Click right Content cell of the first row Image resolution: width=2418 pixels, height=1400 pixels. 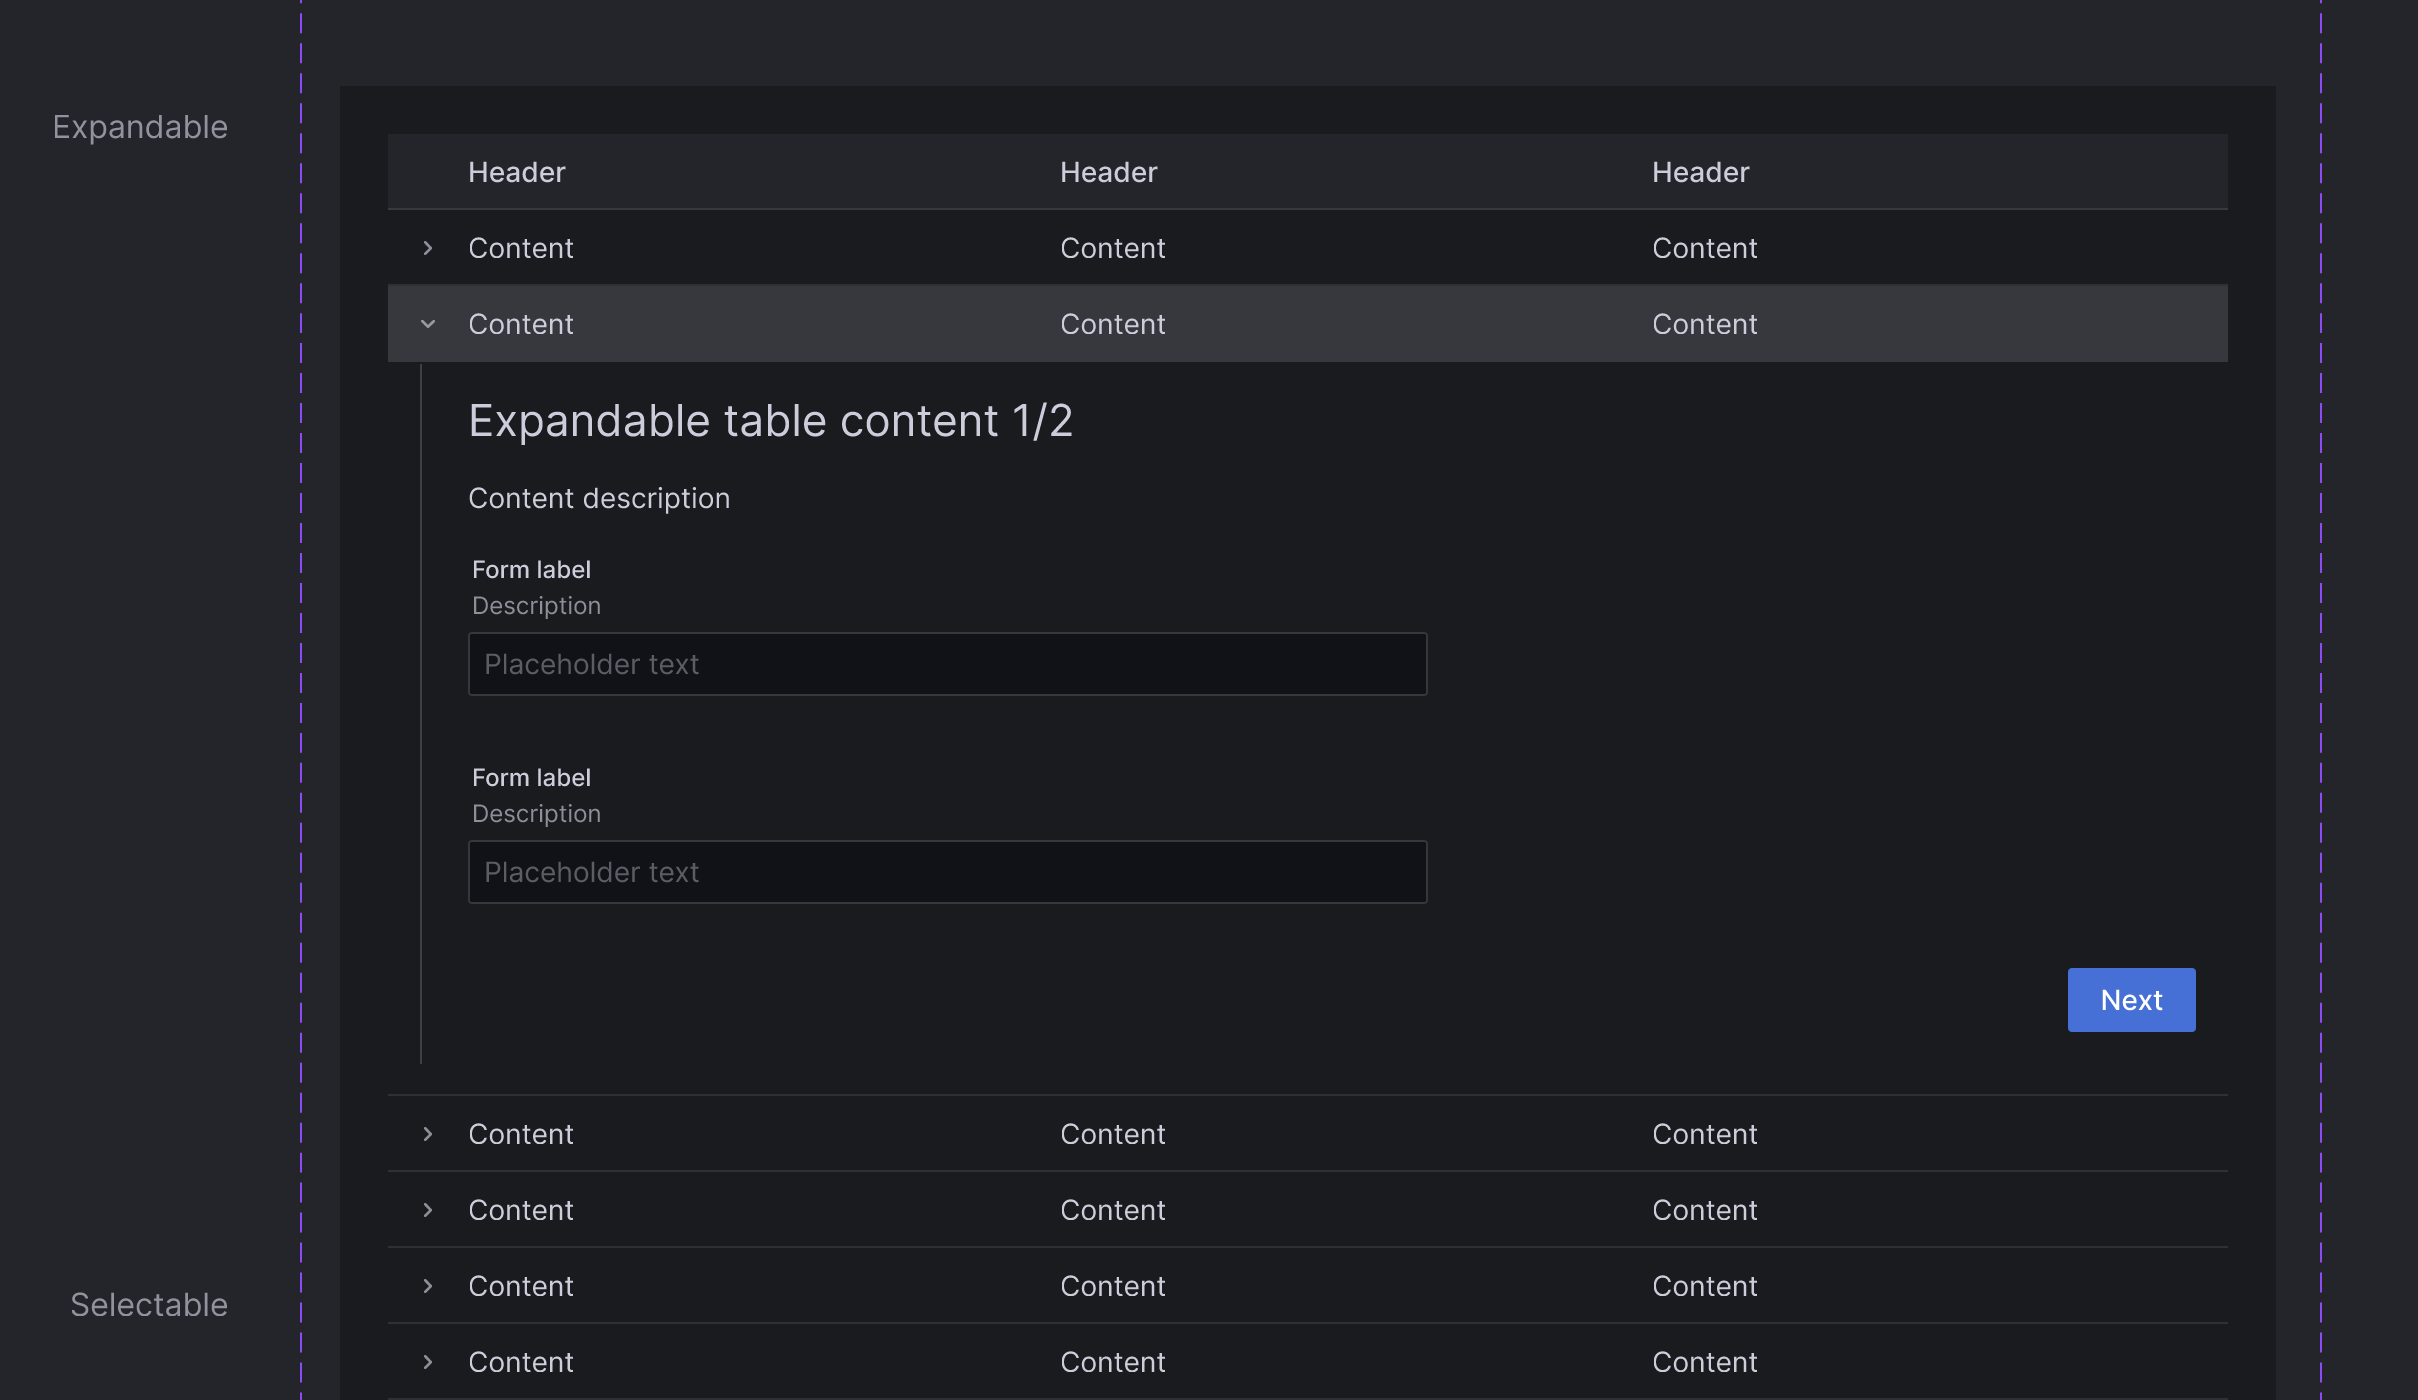pos(1704,248)
